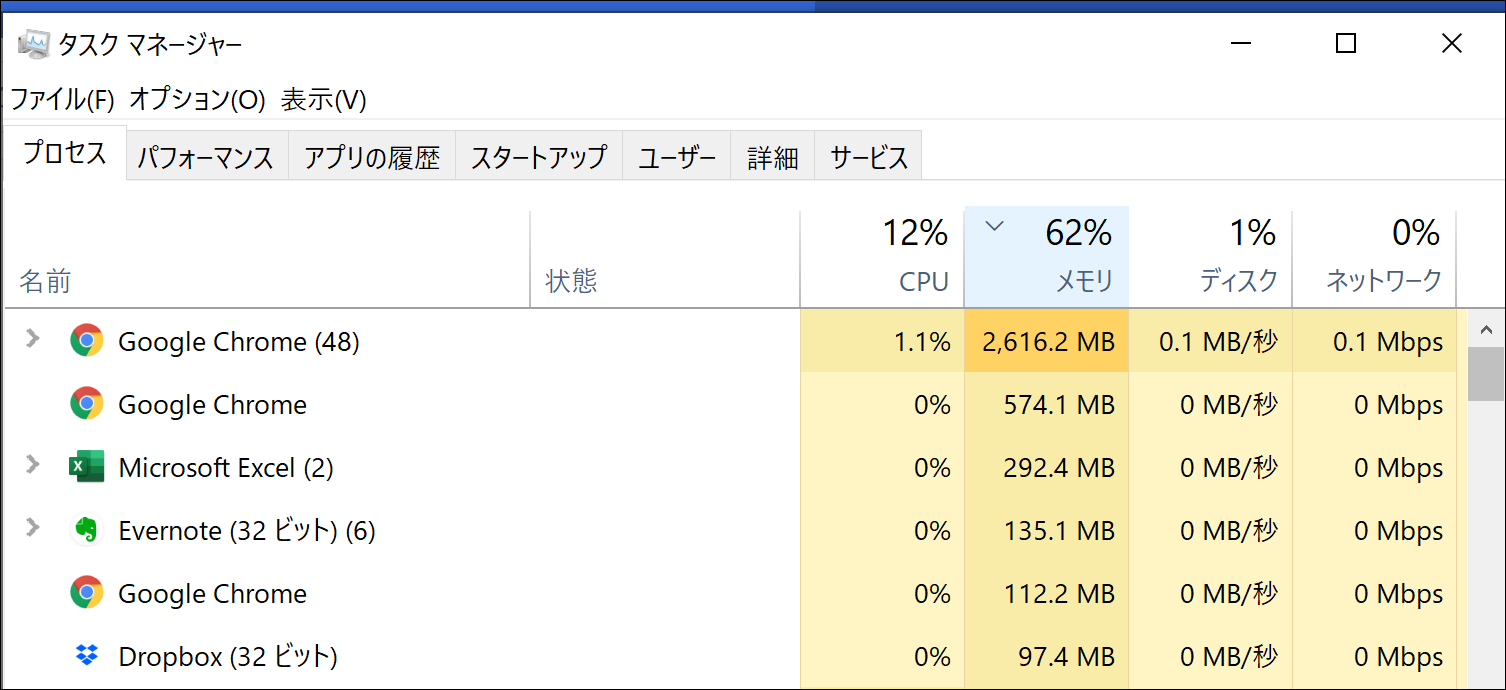The image size is (1506, 690).
Task: Expand the Google Chrome (48) process group
Action: point(33,338)
